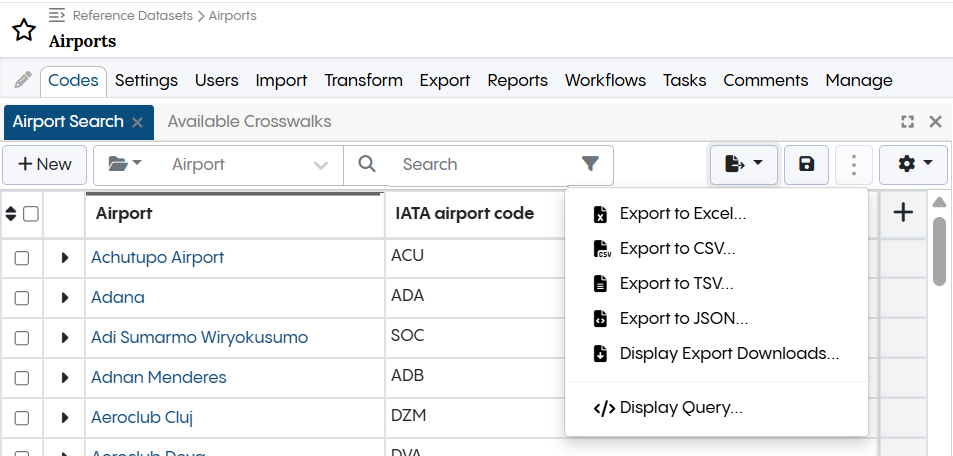Click the code brackets icon for Display Query
953x456 pixels.
pyautogui.click(x=604, y=408)
